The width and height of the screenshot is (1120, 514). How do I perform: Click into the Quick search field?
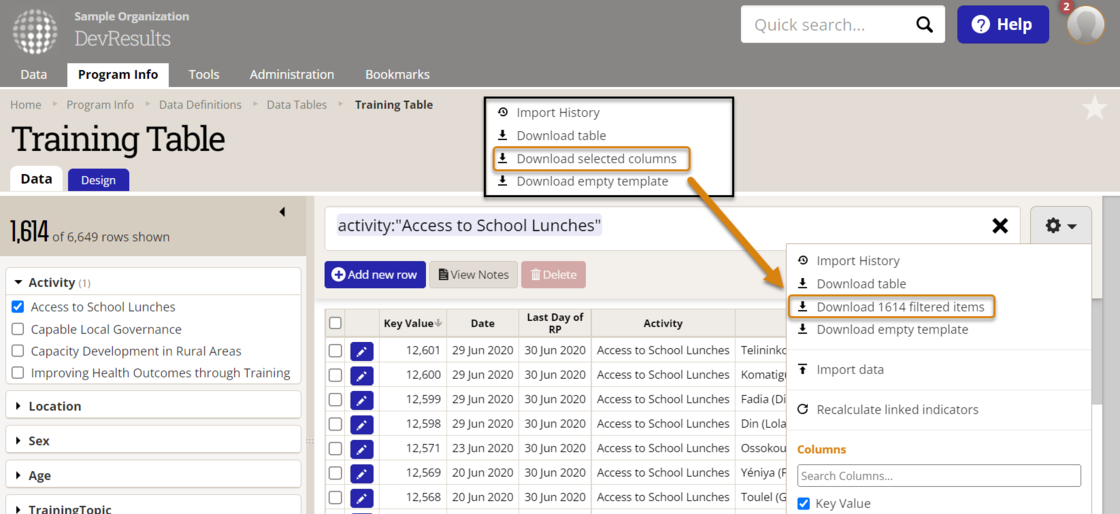pos(829,25)
